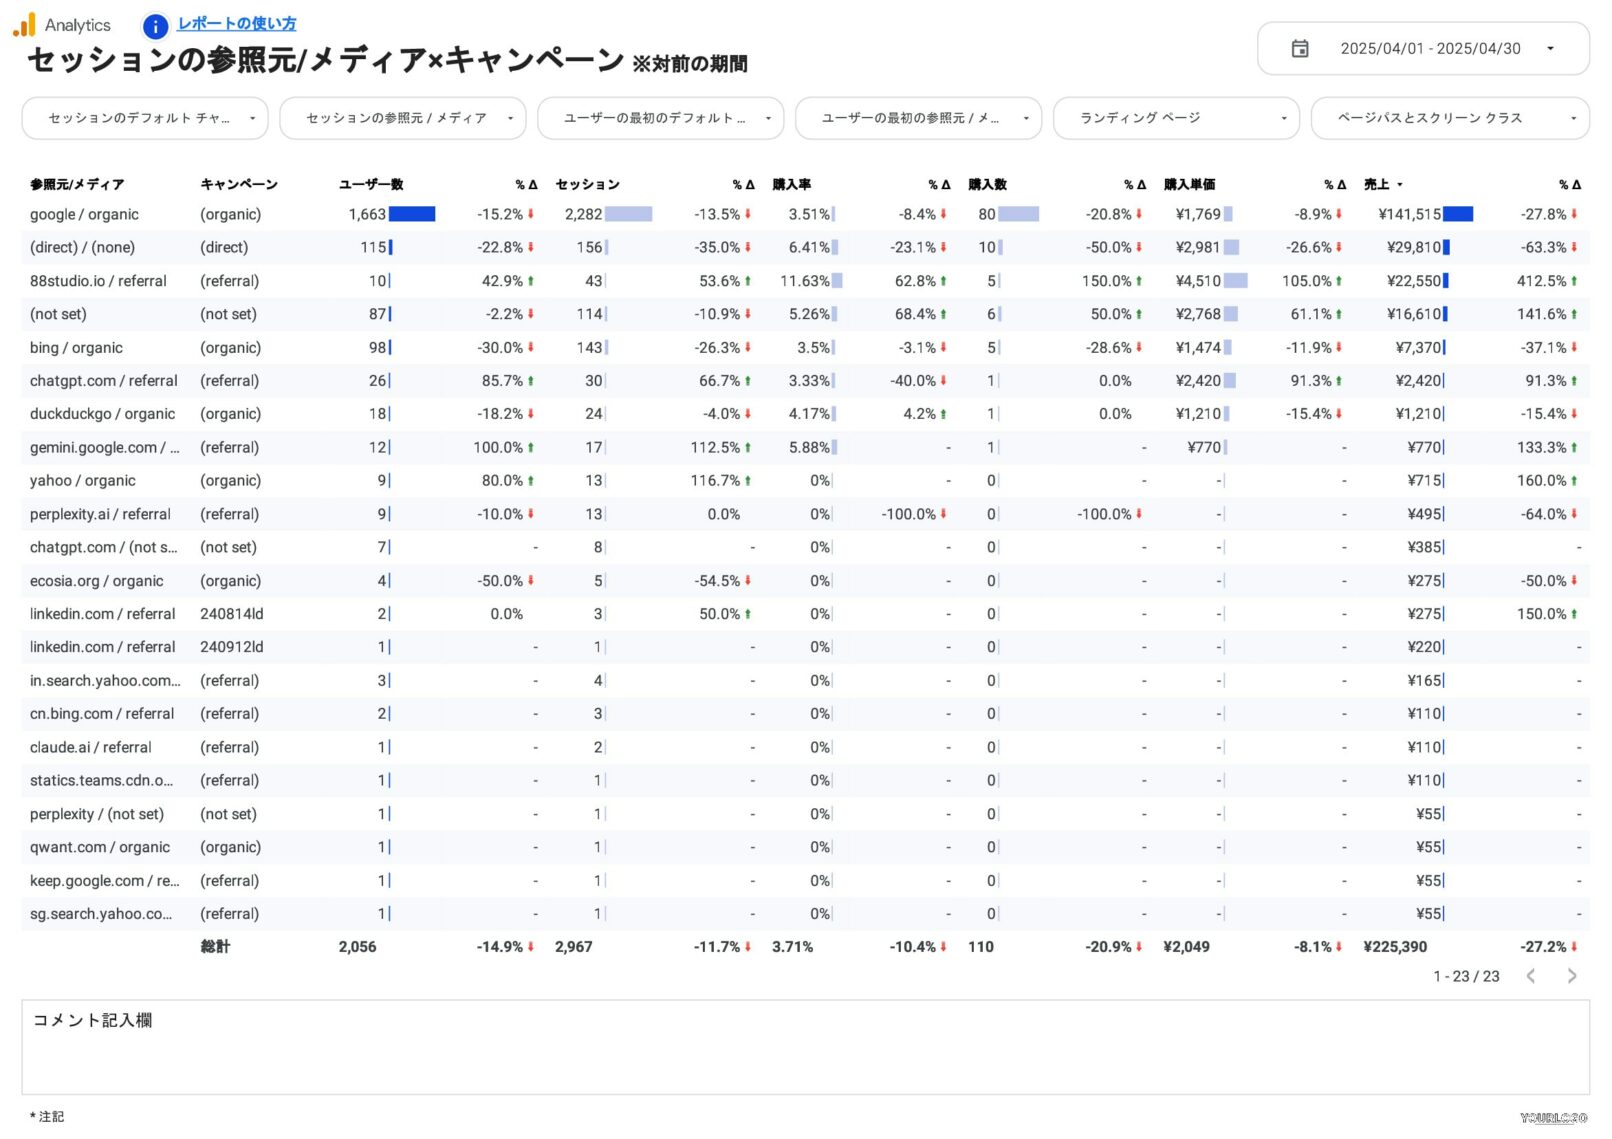Screen dimensions: 1612x1139
Task: Open the date range 2025/04/01 - 2025/04/30 selector
Action: [1432, 48]
